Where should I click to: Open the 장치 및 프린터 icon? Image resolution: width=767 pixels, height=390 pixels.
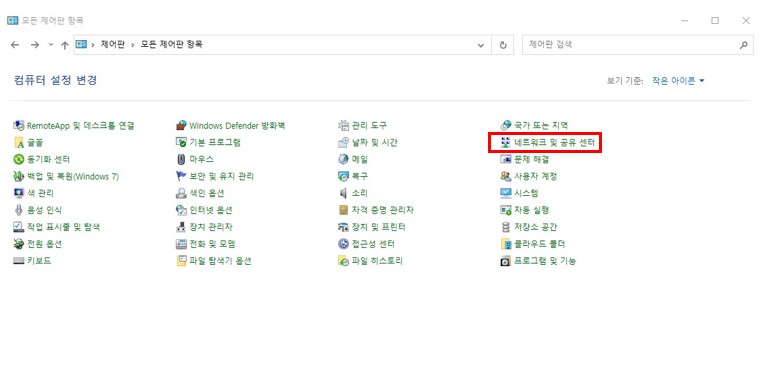point(343,227)
